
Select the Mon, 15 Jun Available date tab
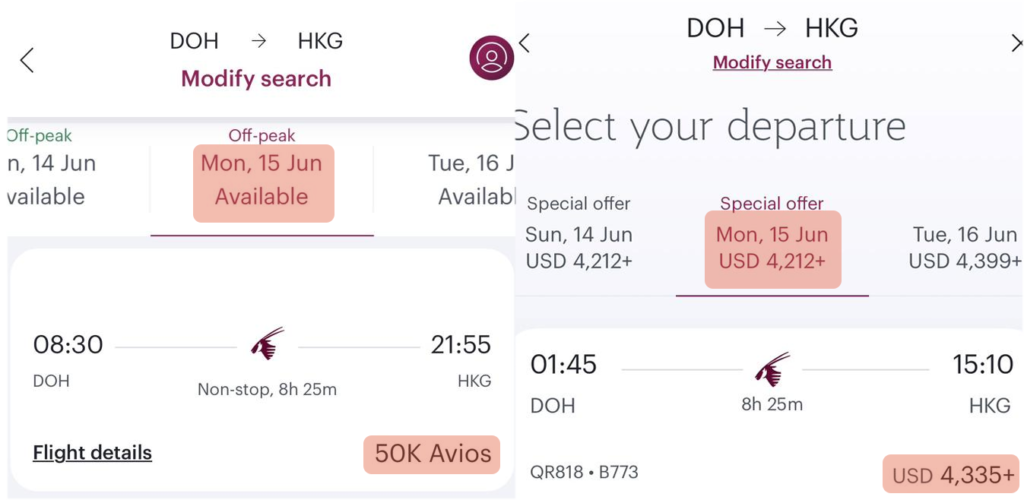point(262,180)
